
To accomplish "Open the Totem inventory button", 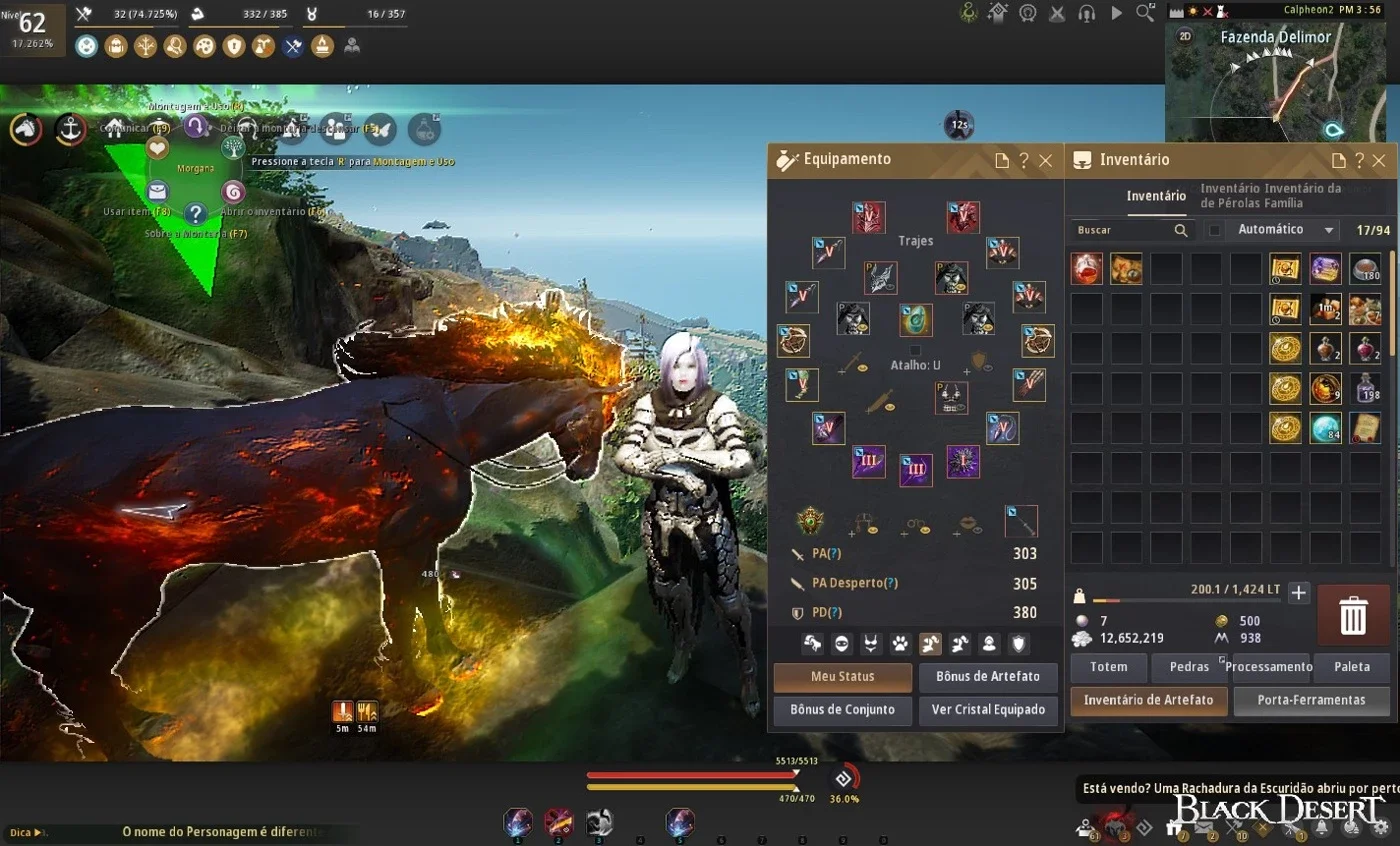I will [x=1108, y=667].
